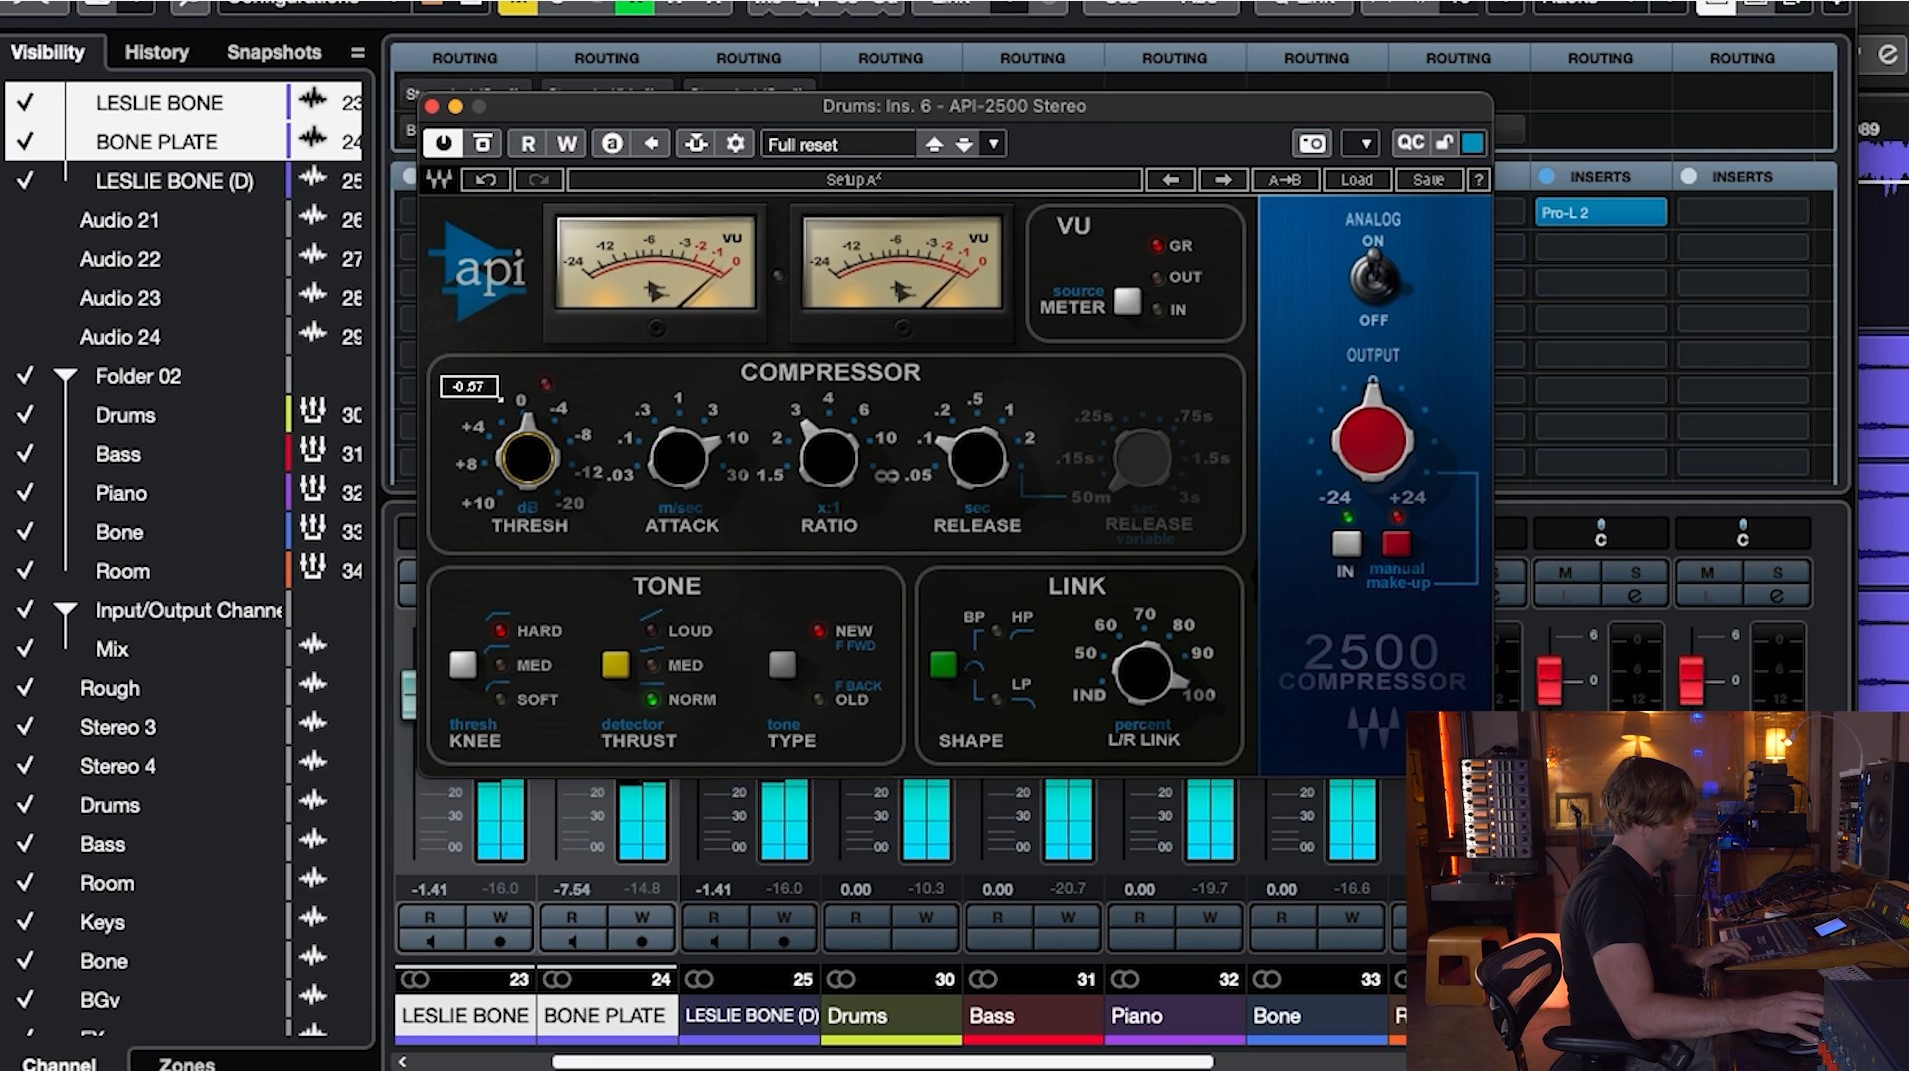This screenshot has width=1909, height=1071.
Task: Enable Write automation (W) in plugin header
Action: pos(567,144)
